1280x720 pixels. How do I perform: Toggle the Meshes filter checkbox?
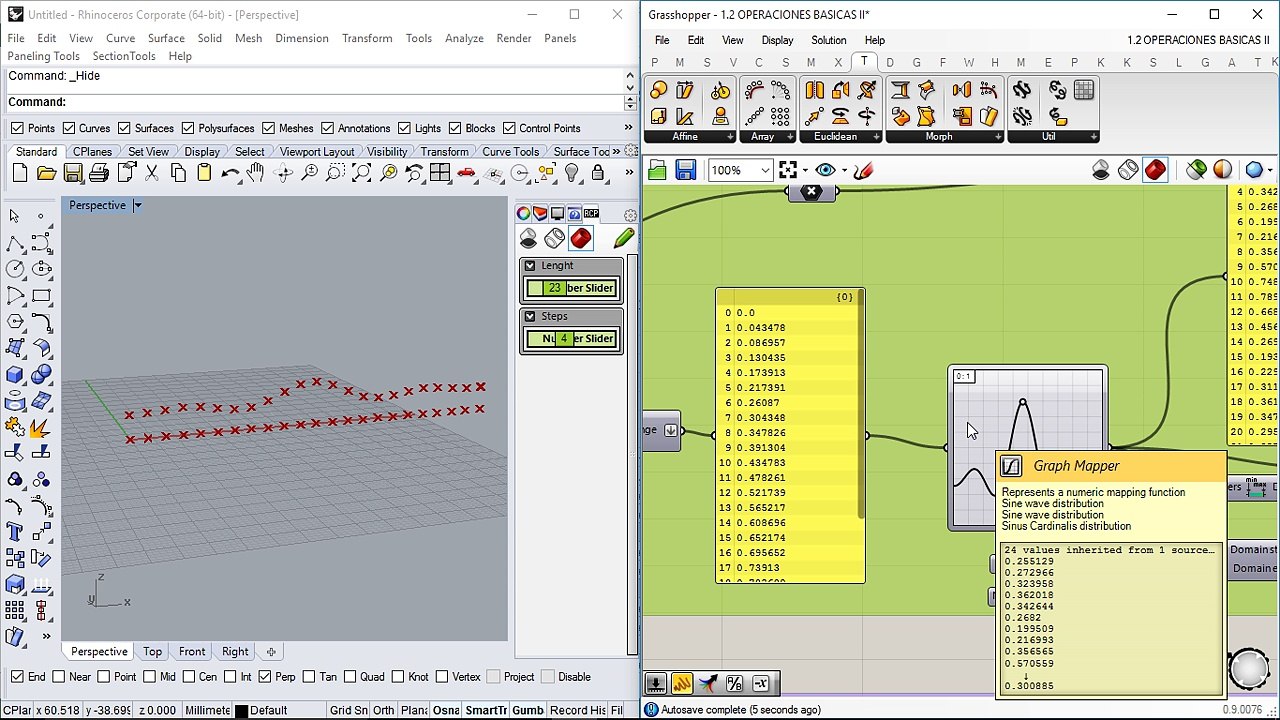[x=268, y=128]
